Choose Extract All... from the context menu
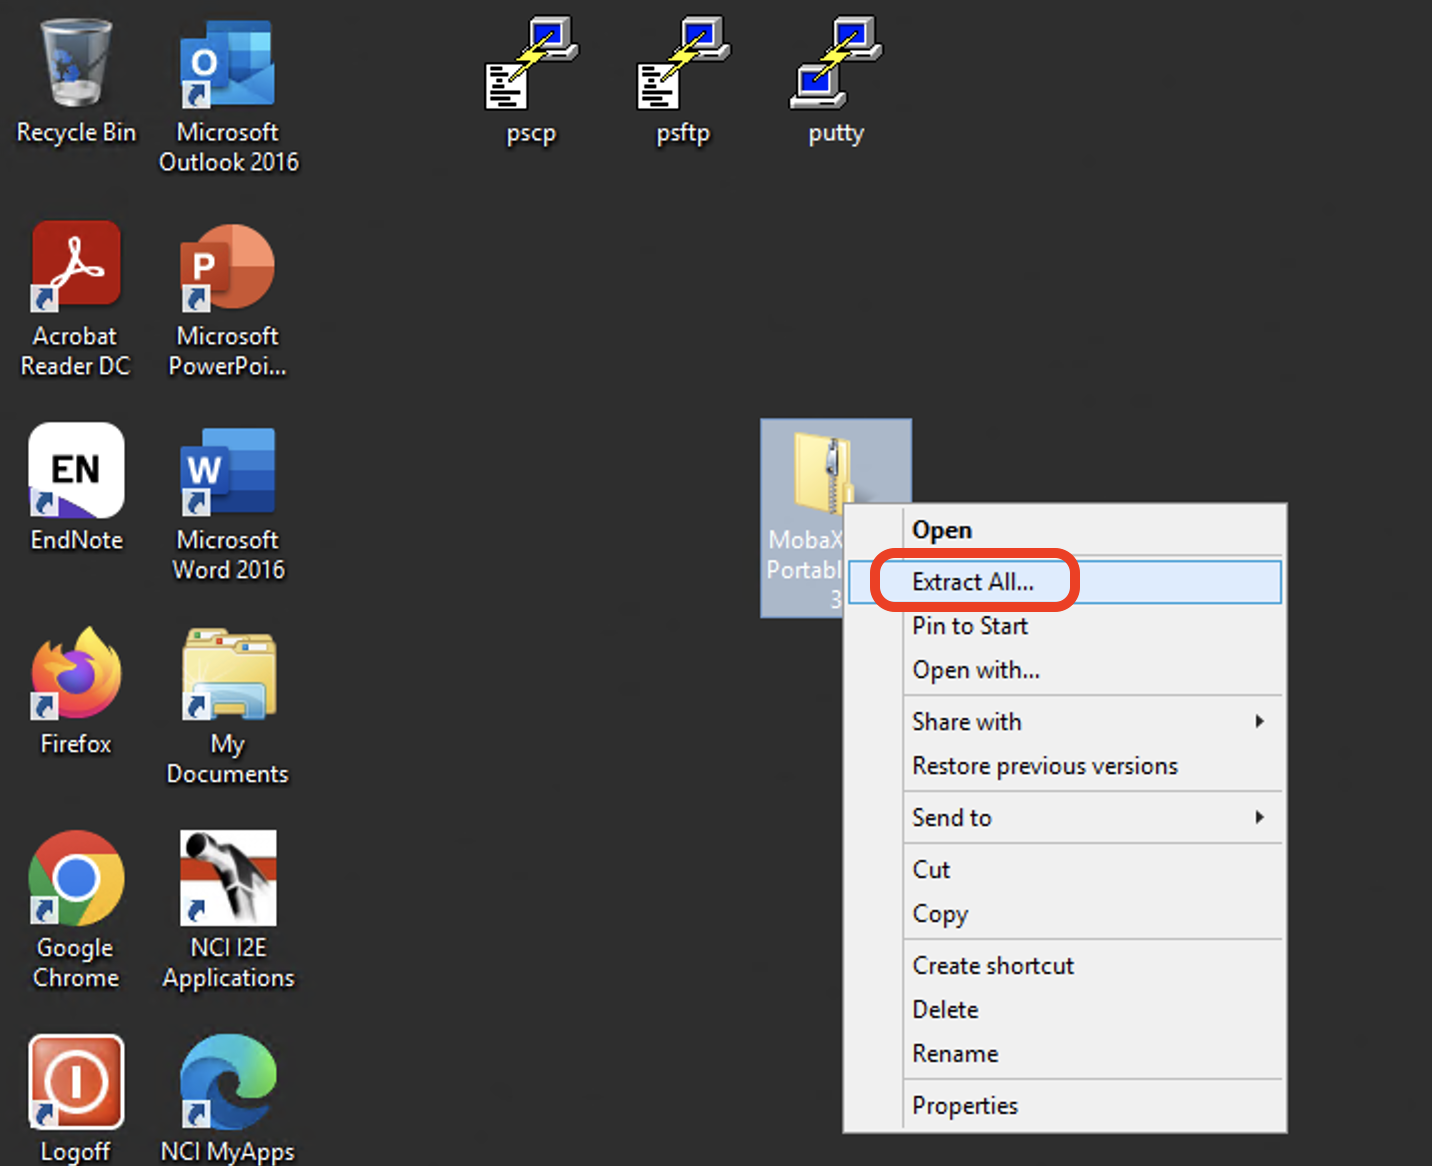The image size is (1432, 1166). (973, 582)
